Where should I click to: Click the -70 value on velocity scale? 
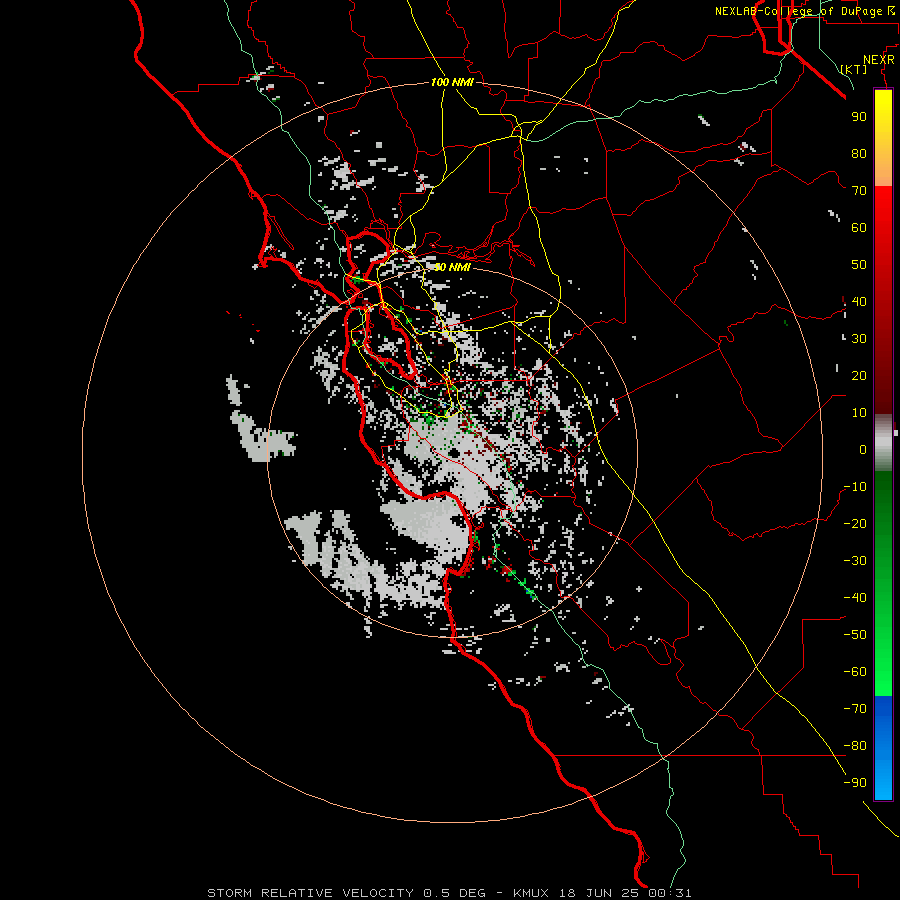point(855,709)
